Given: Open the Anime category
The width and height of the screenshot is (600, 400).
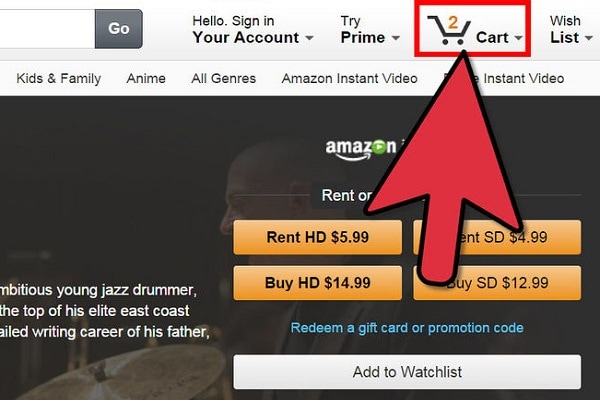Looking at the screenshot, I should tap(146, 78).
